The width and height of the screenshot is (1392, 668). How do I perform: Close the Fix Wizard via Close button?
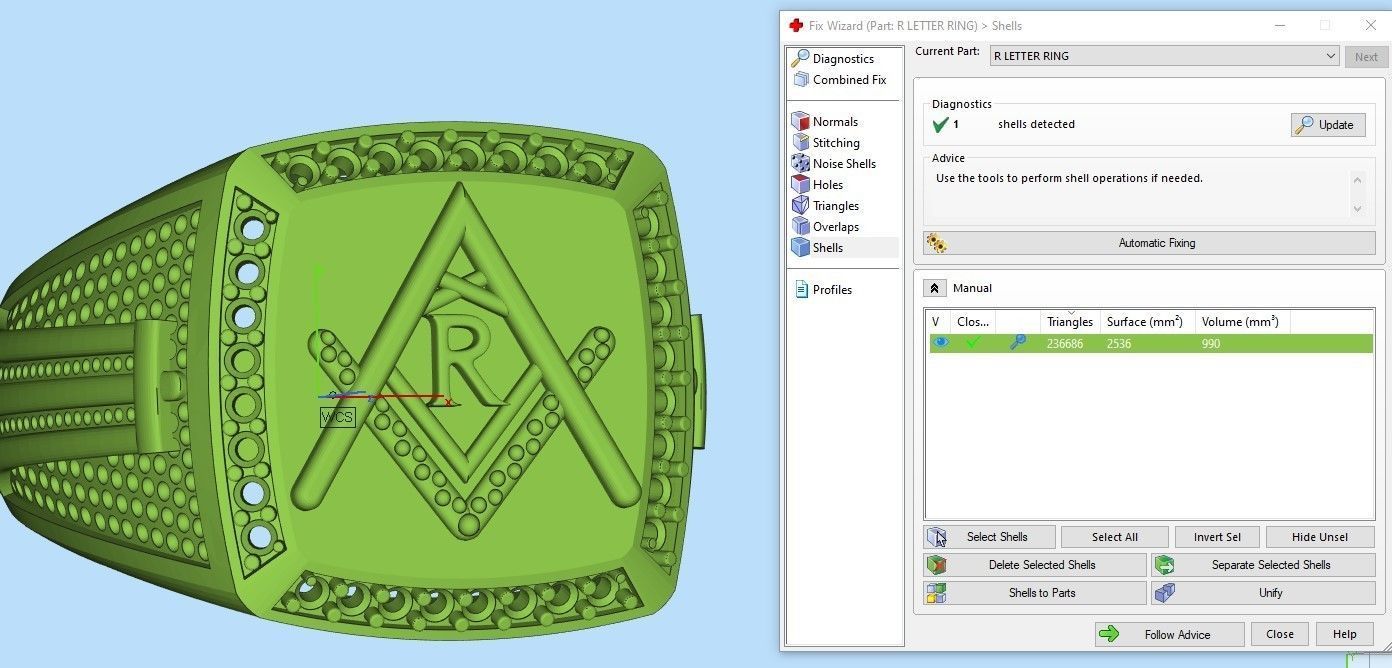pos(1279,635)
